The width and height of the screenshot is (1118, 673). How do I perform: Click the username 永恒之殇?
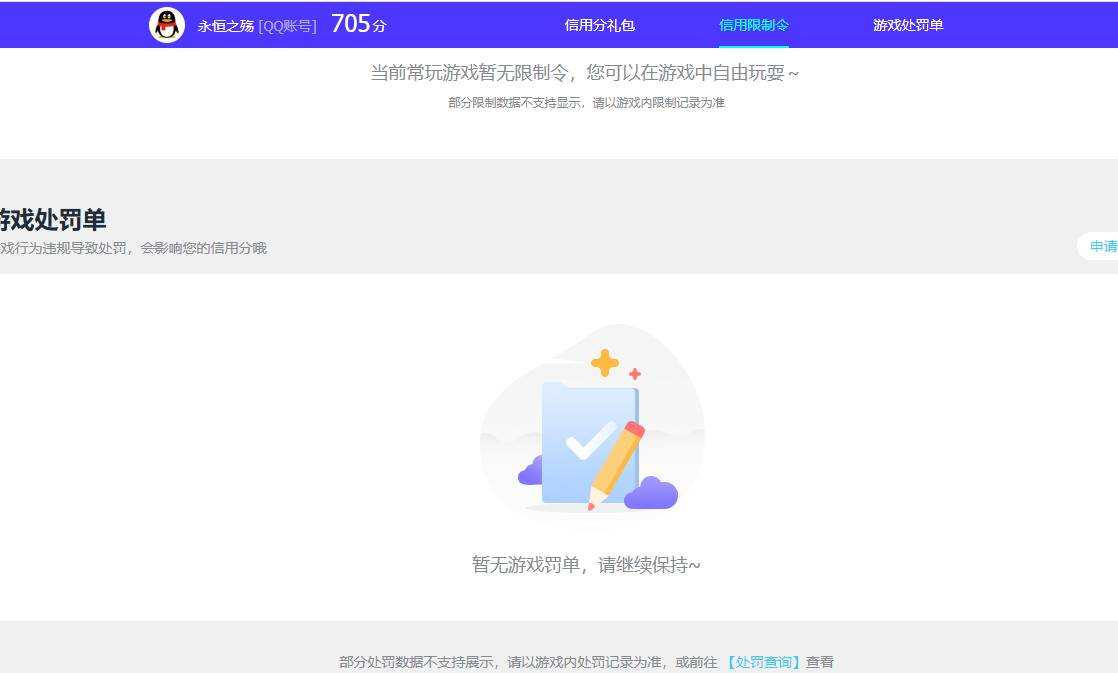click(225, 26)
